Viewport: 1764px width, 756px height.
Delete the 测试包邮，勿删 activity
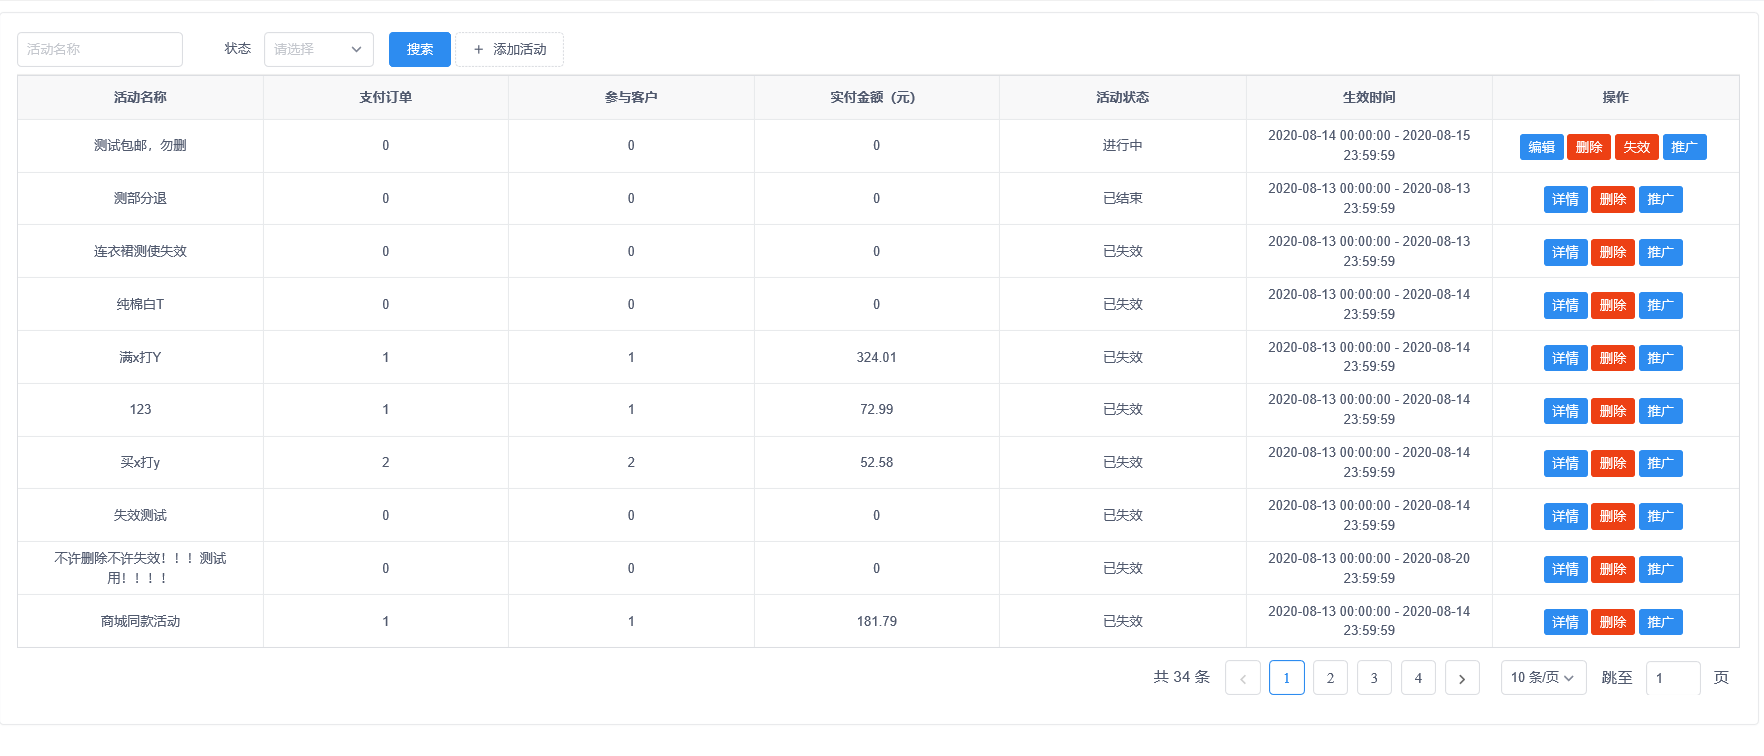point(1588,147)
